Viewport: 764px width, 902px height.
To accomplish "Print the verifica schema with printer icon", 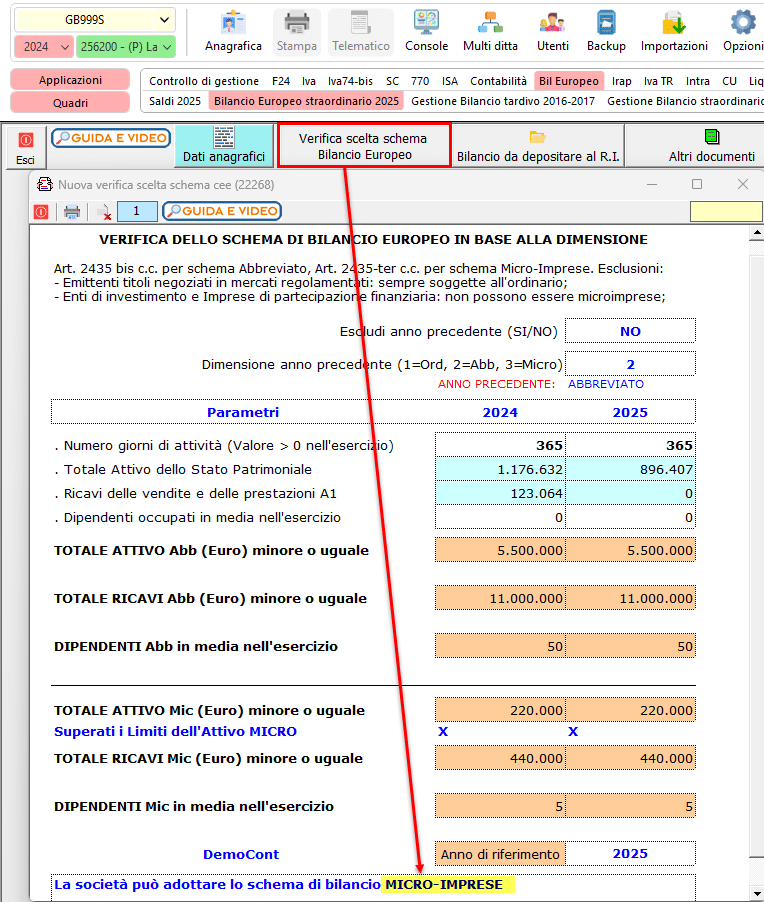I will coord(72,212).
